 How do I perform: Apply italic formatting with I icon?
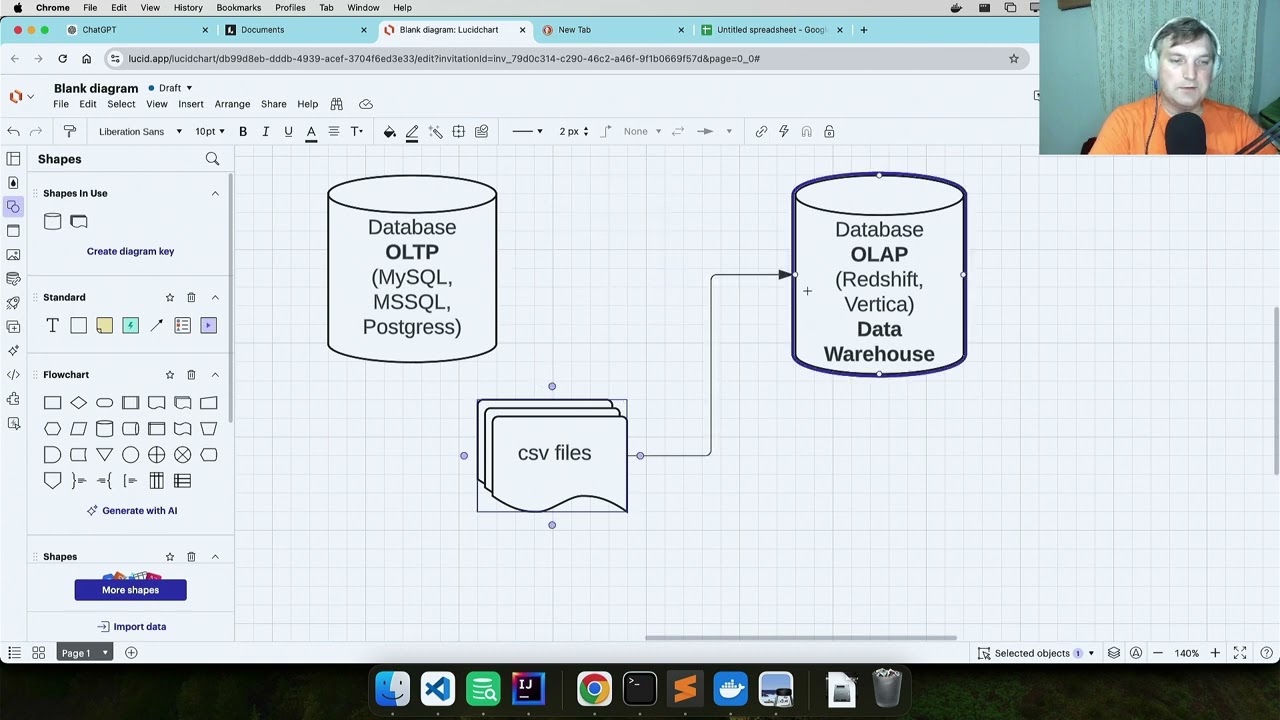(266, 131)
